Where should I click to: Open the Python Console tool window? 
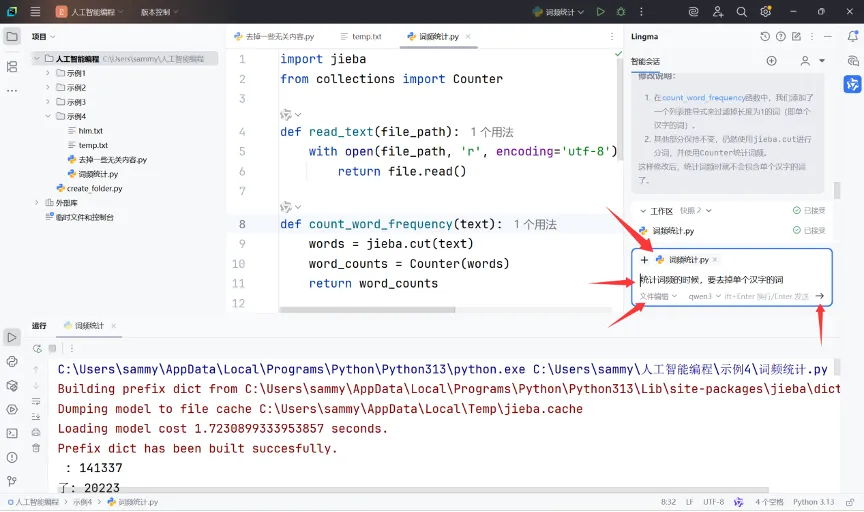(12, 362)
